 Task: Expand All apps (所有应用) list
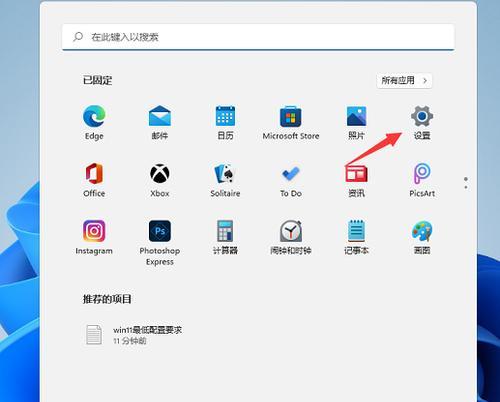pyautogui.click(x=404, y=81)
